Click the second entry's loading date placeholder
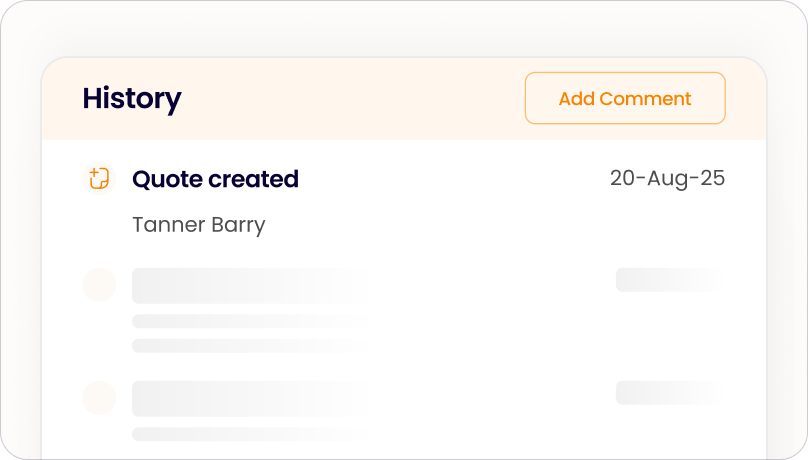Image resolution: width=808 pixels, height=460 pixels. pyautogui.click(x=665, y=280)
